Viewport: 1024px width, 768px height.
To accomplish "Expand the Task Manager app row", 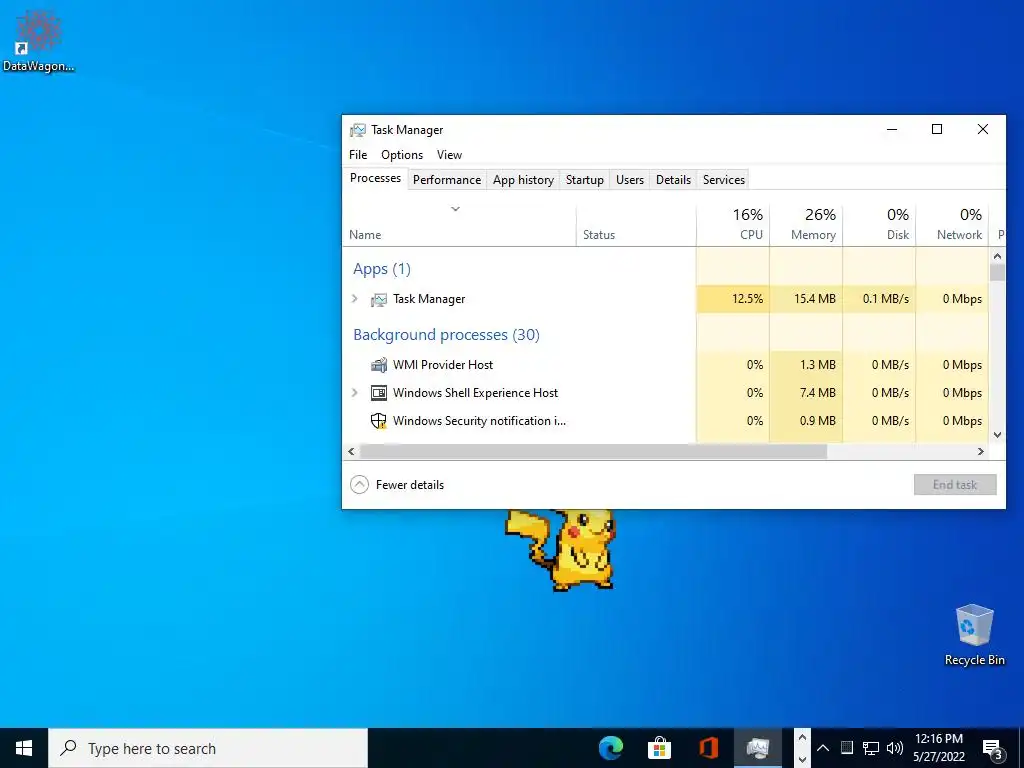I will coord(355,299).
